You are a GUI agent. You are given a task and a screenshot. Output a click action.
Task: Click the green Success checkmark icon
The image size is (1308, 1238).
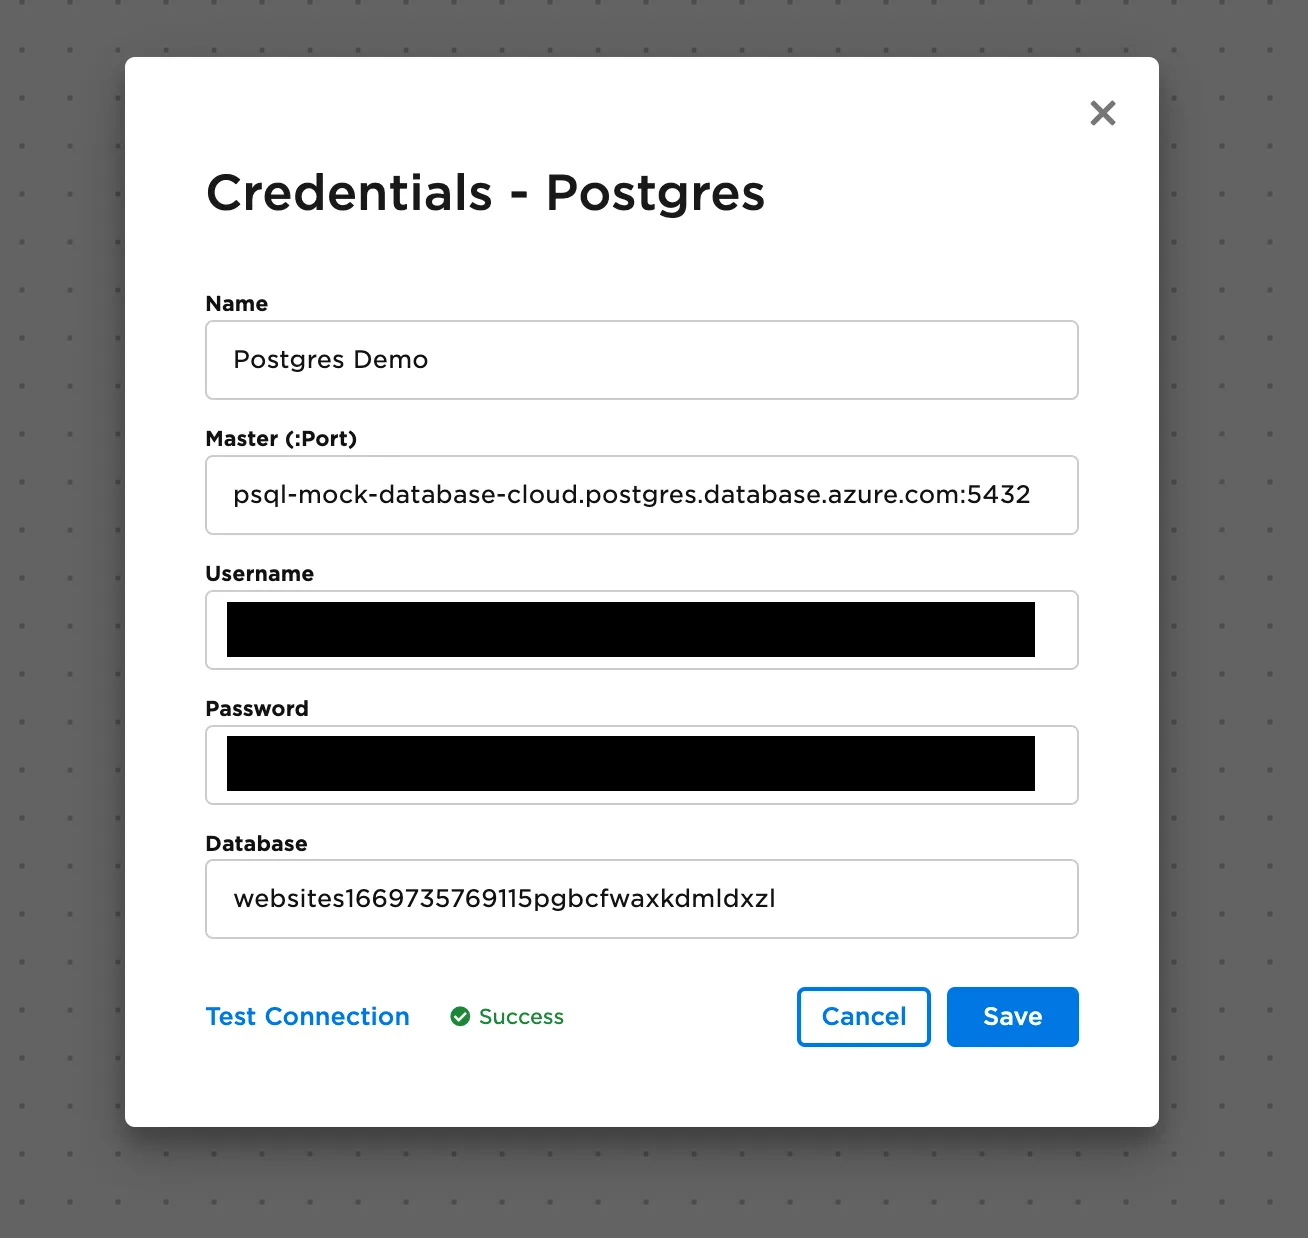(460, 1016)
